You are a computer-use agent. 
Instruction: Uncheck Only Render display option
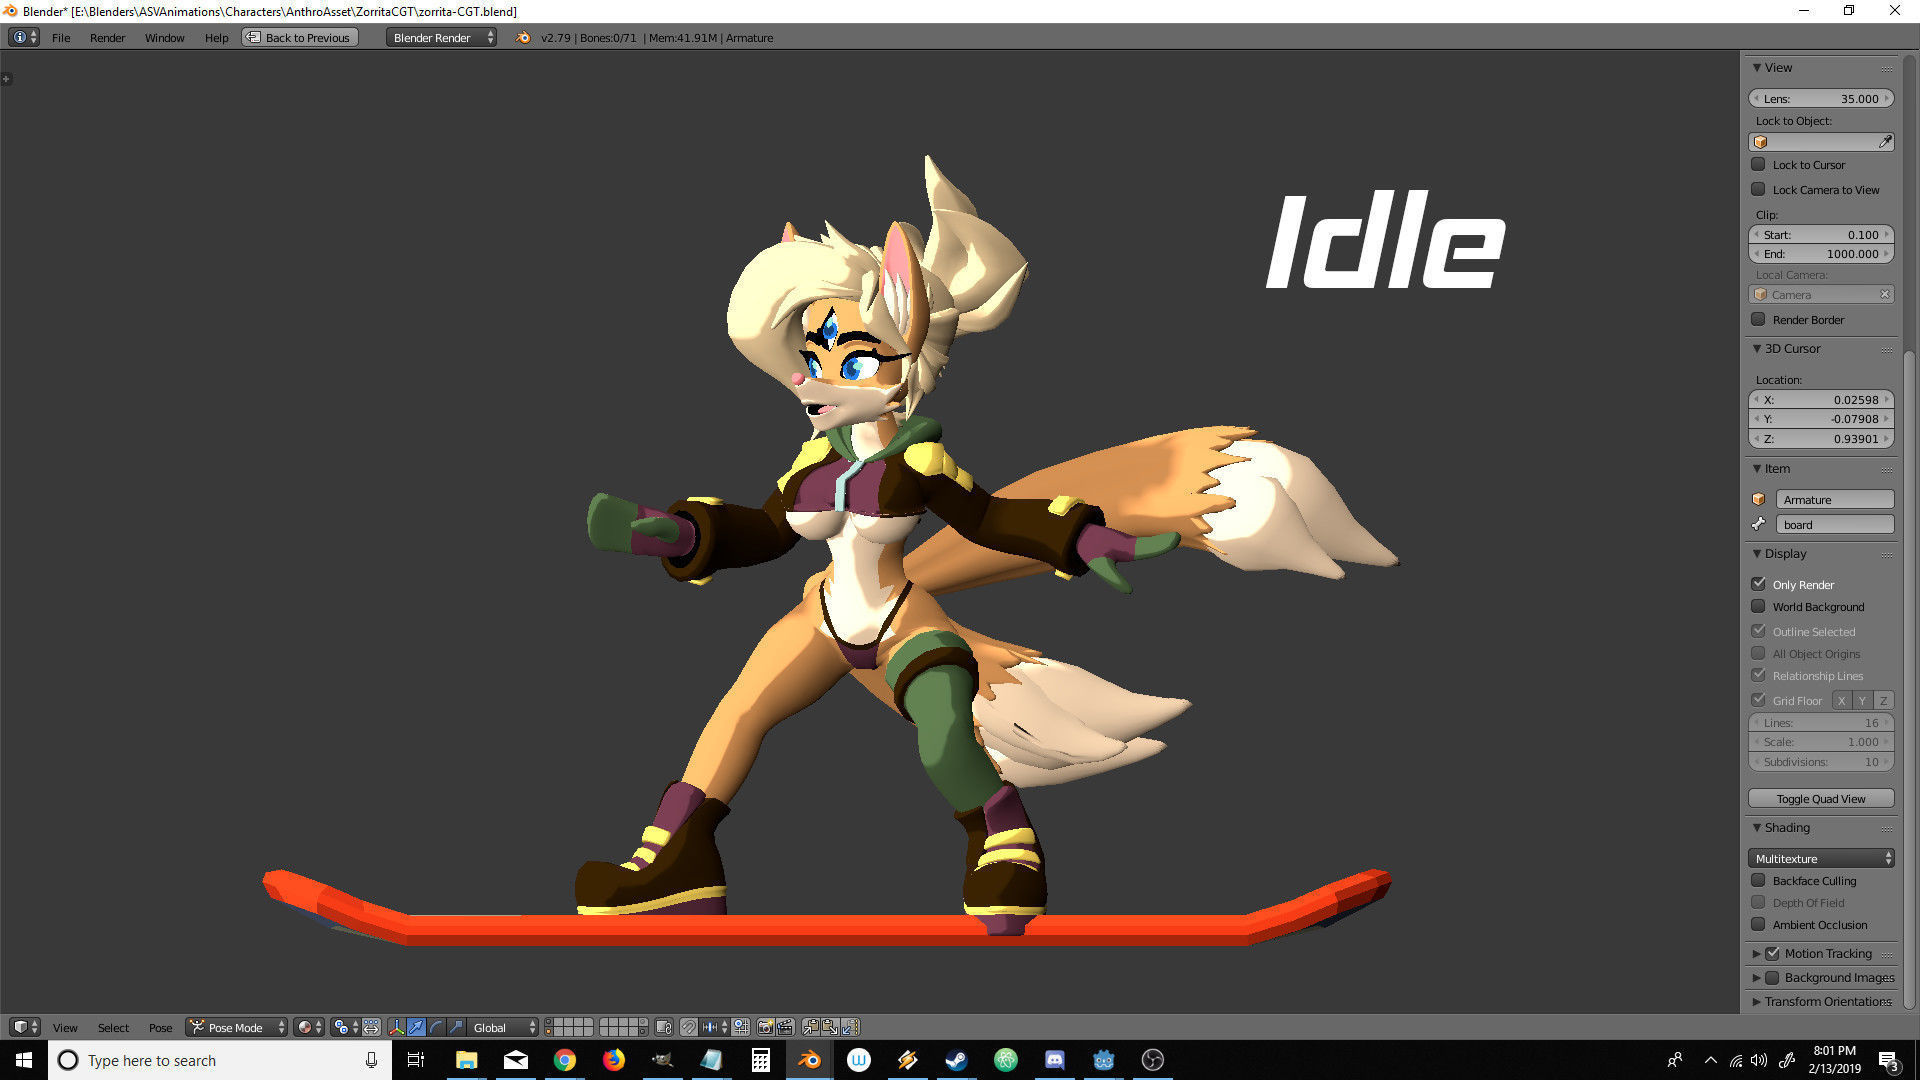[x=1758, y=584]
